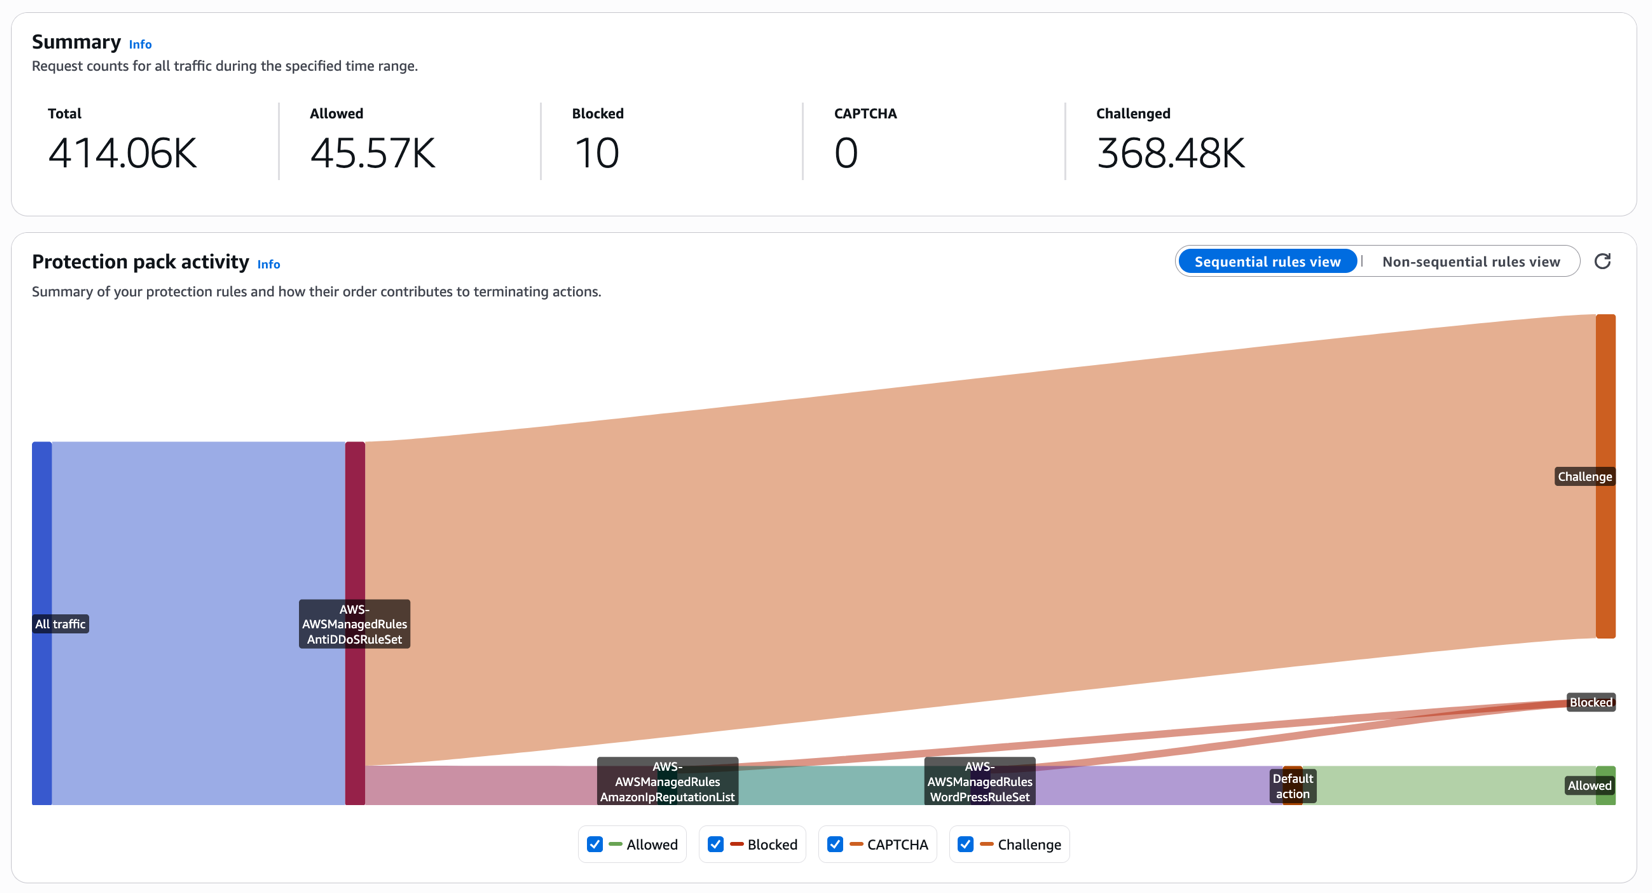Toggle the CAPTCHA legend checkbox
Viewport: 1652px width, 893px height.
pos(835,844)
